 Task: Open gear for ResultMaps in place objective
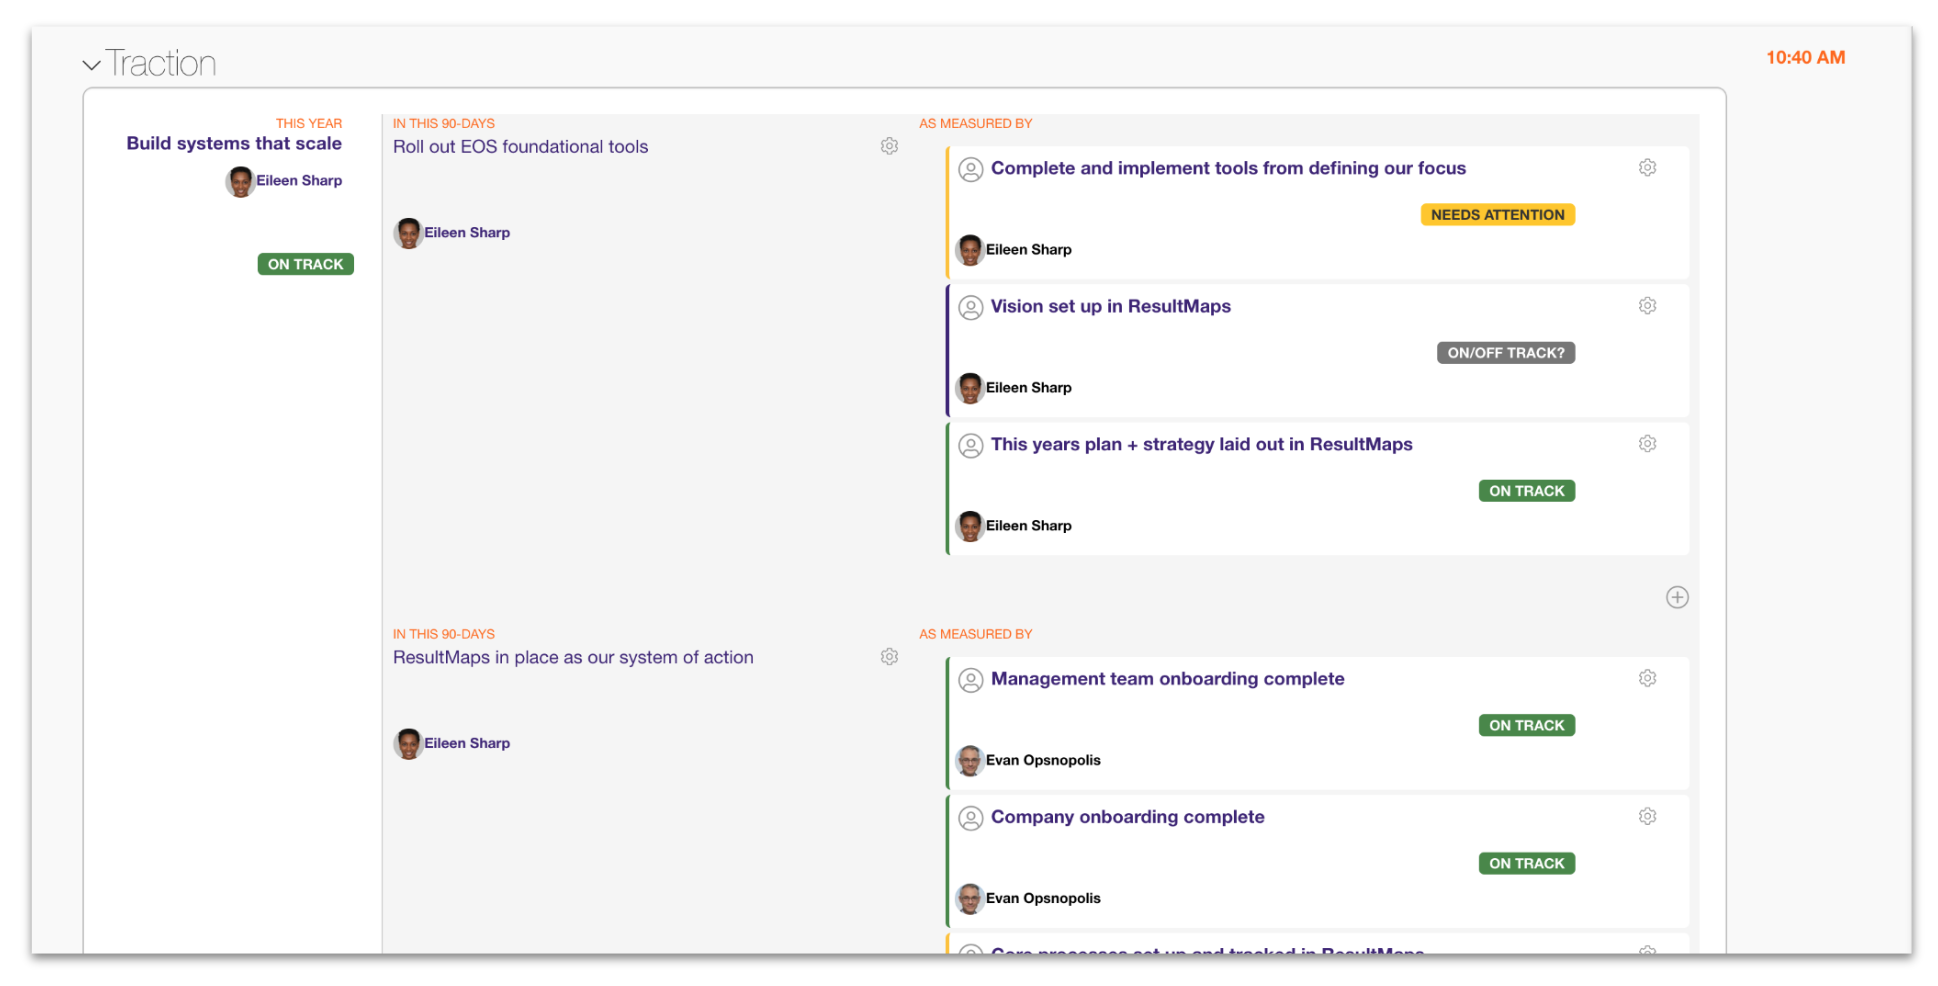click(x=889, y=657)
